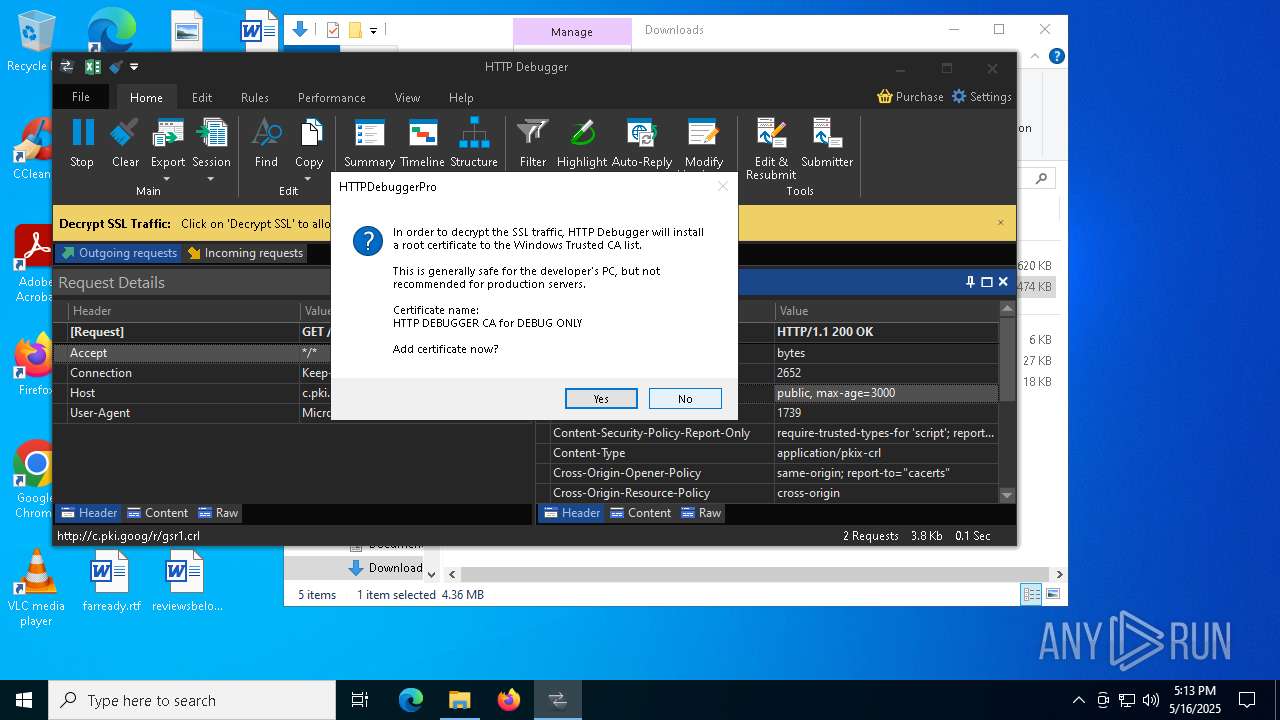The width and height of the screenshot is (1280, 720).
Task: Click the Explorer help question icon
Action: coord(1056,56)
